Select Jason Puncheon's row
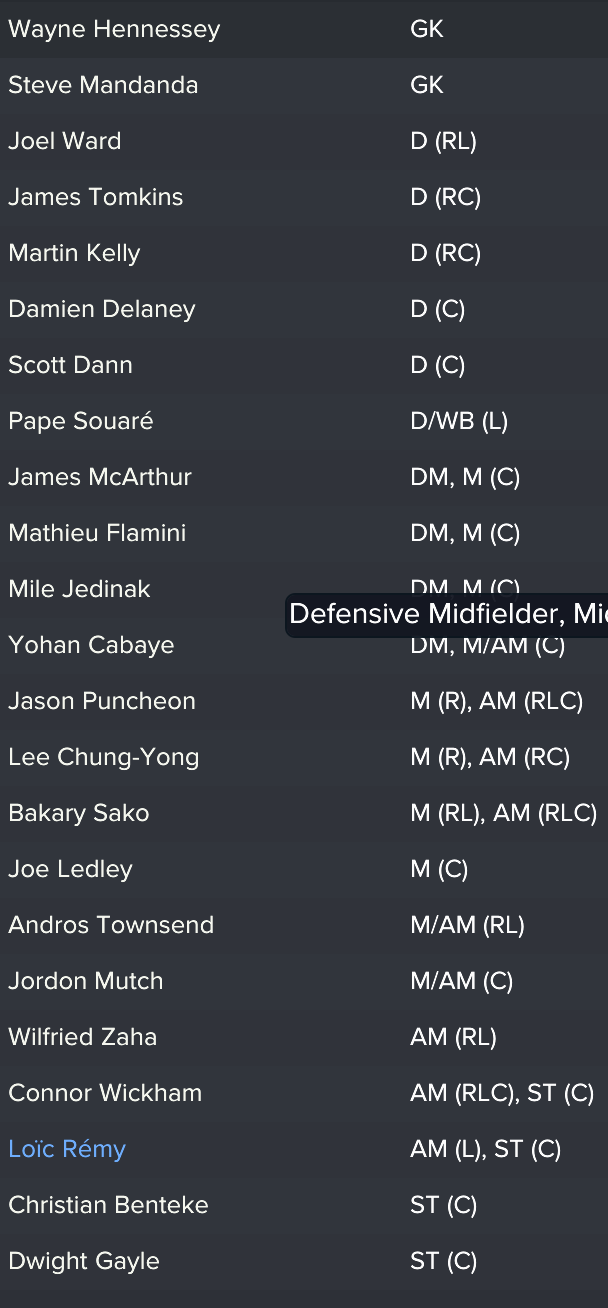 coord(102,701)
